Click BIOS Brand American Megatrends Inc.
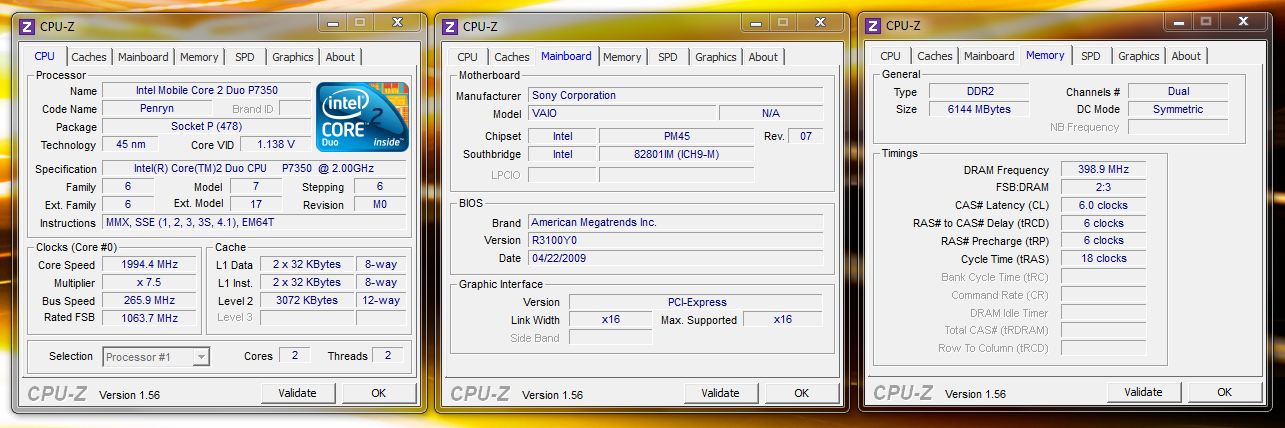 (675, 222)
